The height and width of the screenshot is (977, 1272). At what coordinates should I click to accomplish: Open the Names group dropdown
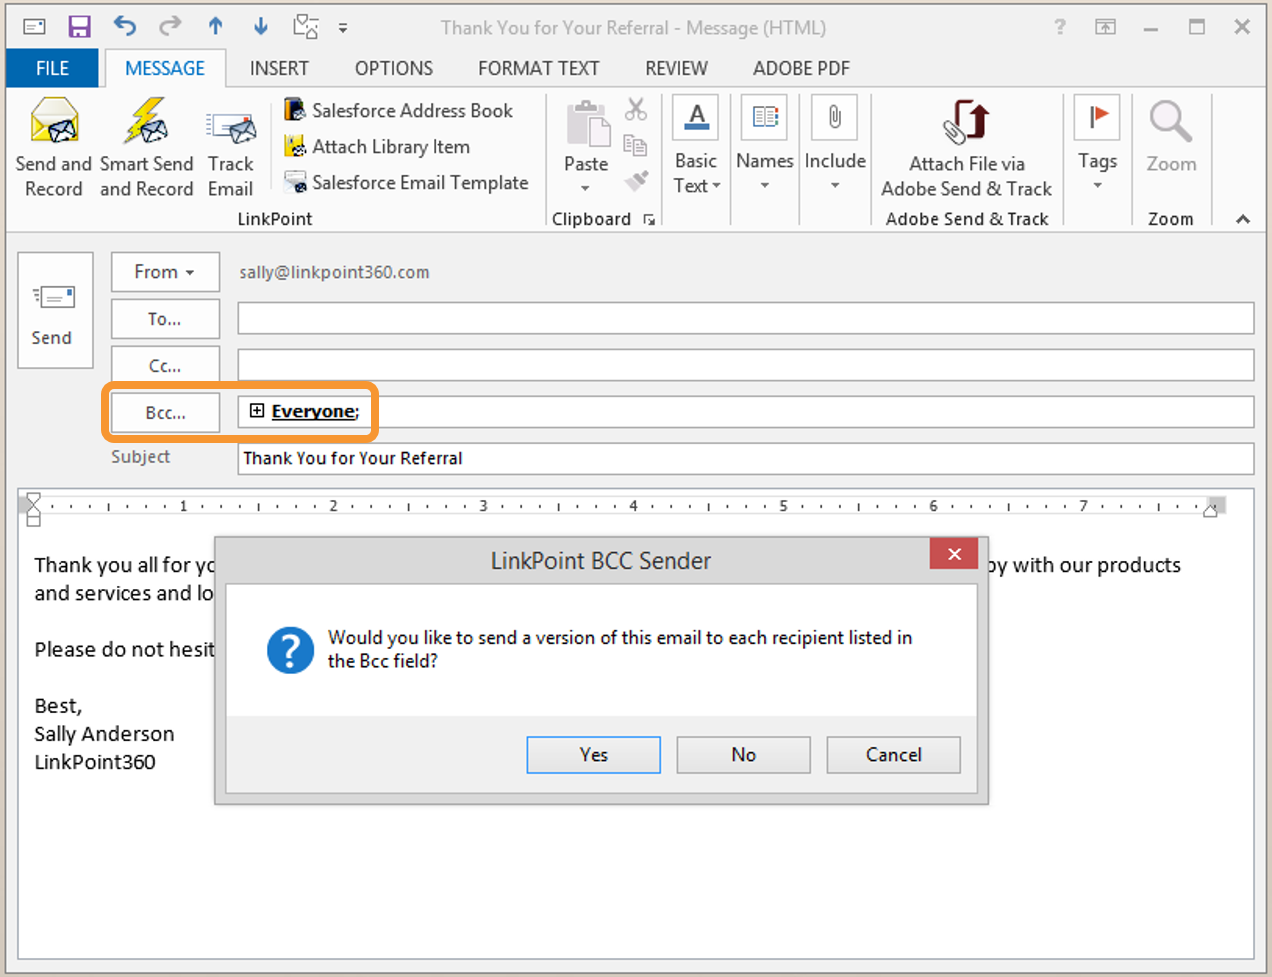point(765,144)
